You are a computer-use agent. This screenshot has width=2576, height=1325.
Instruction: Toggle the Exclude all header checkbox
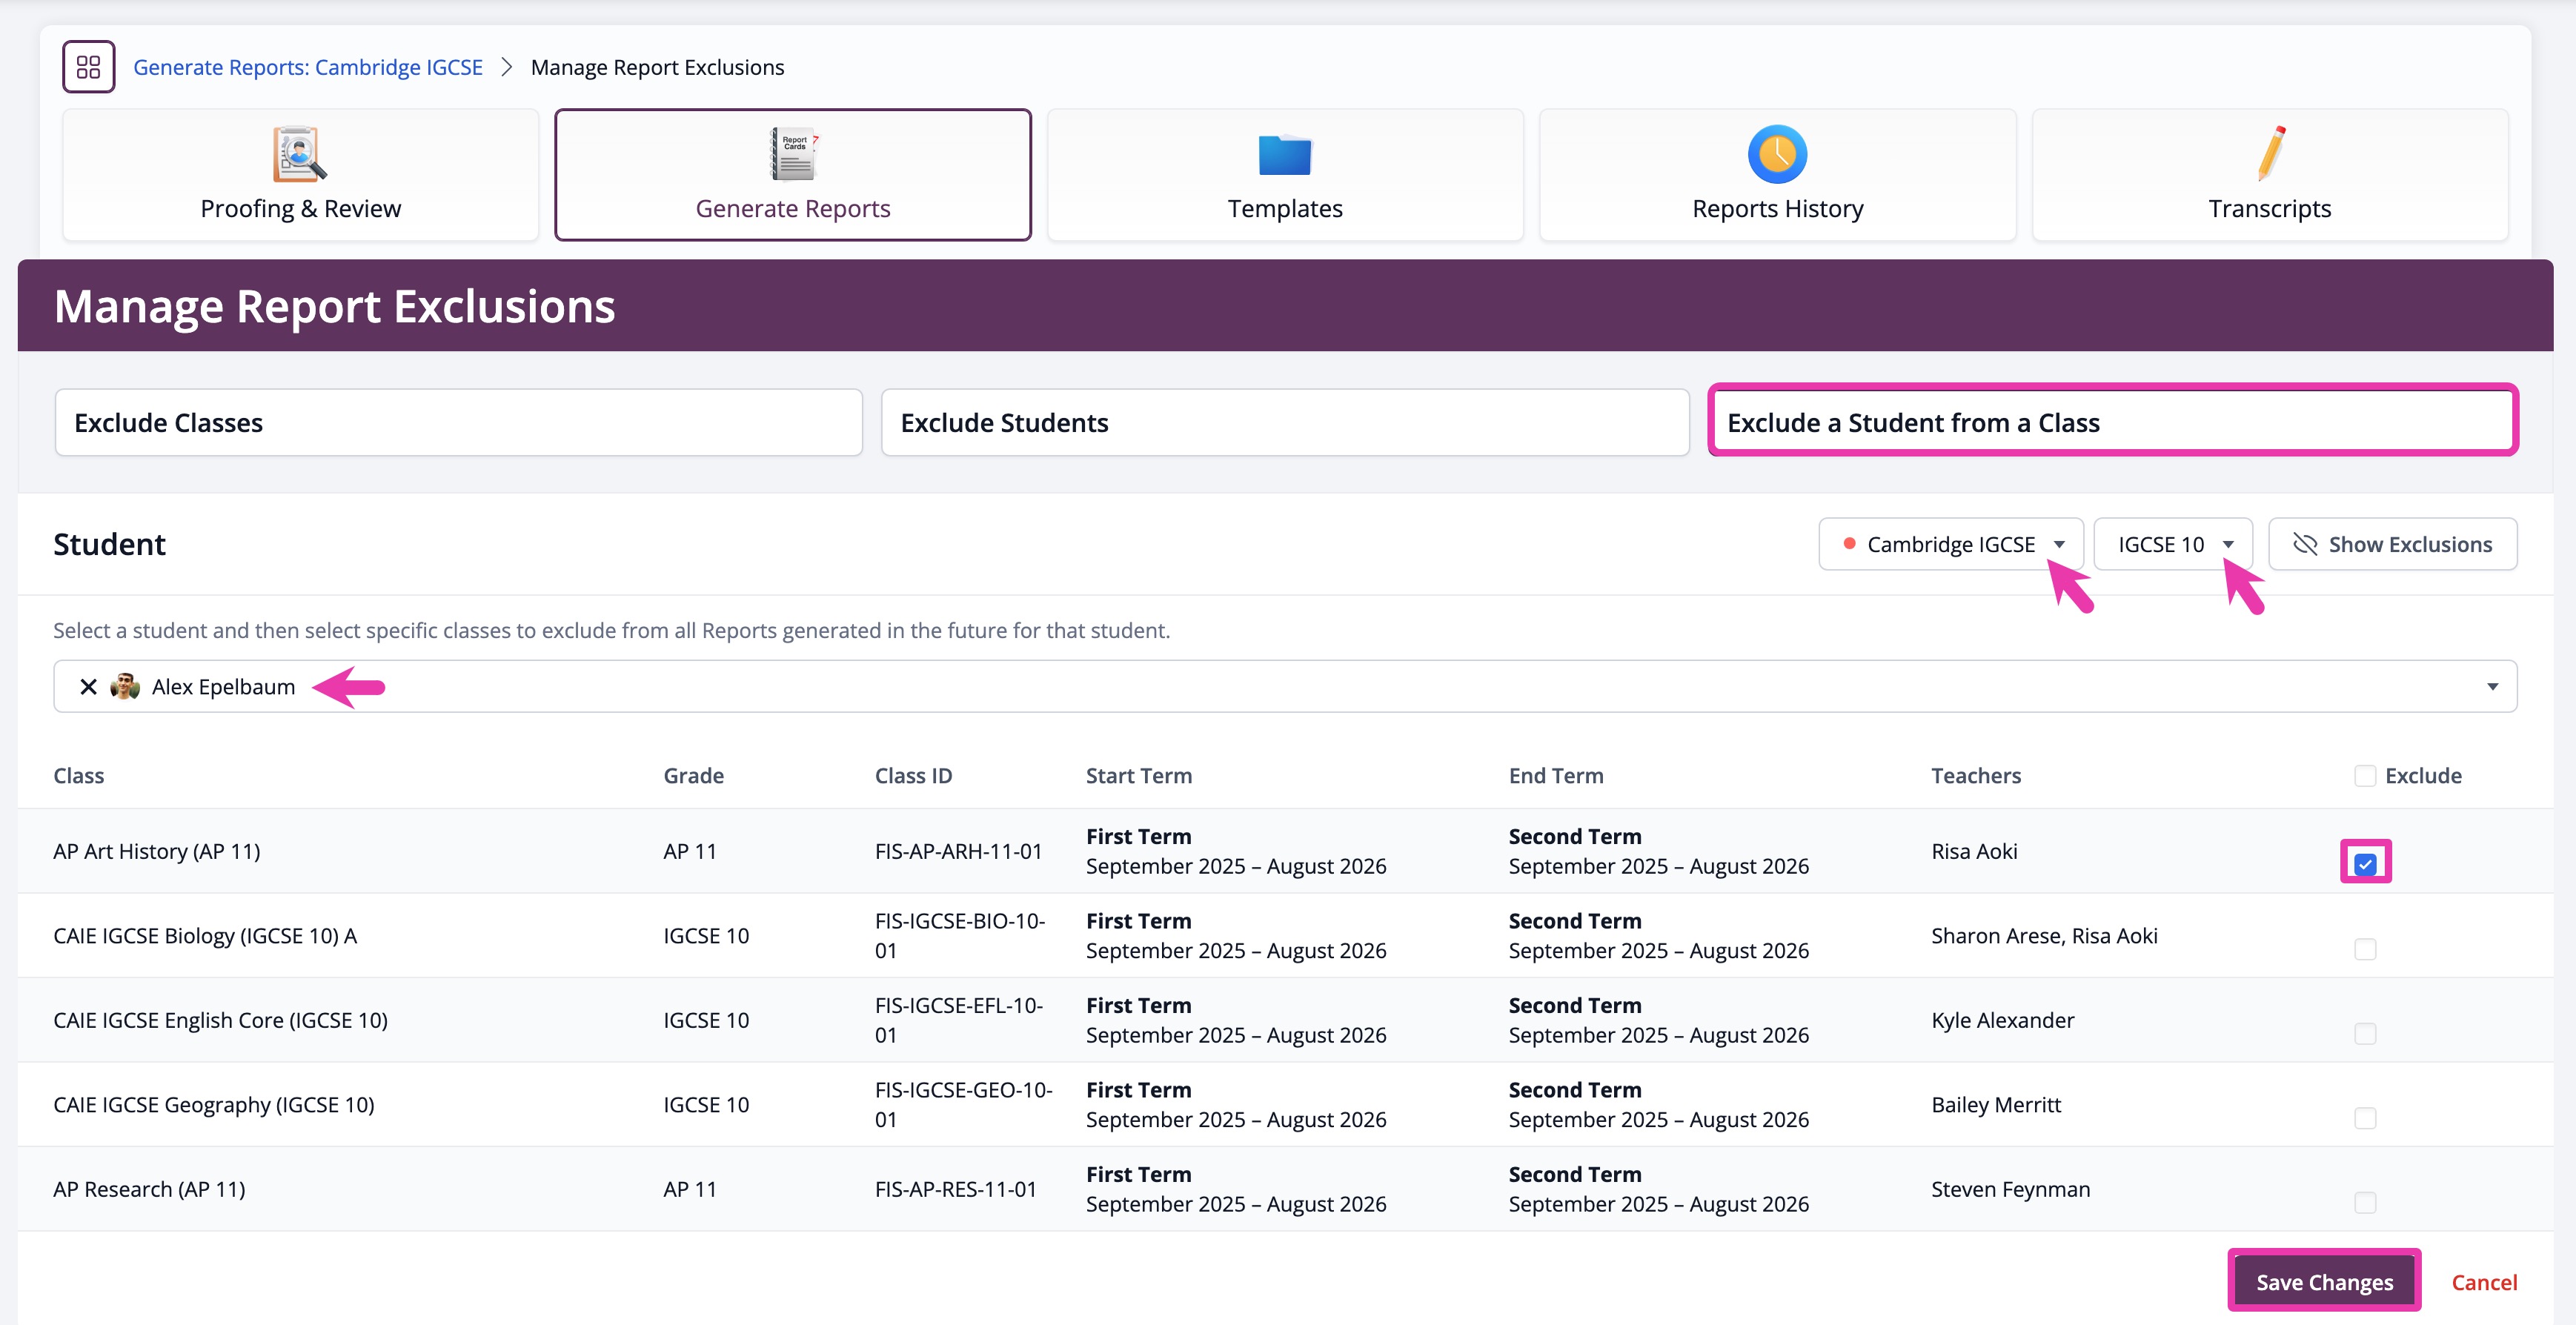(x=2365, y=776)
